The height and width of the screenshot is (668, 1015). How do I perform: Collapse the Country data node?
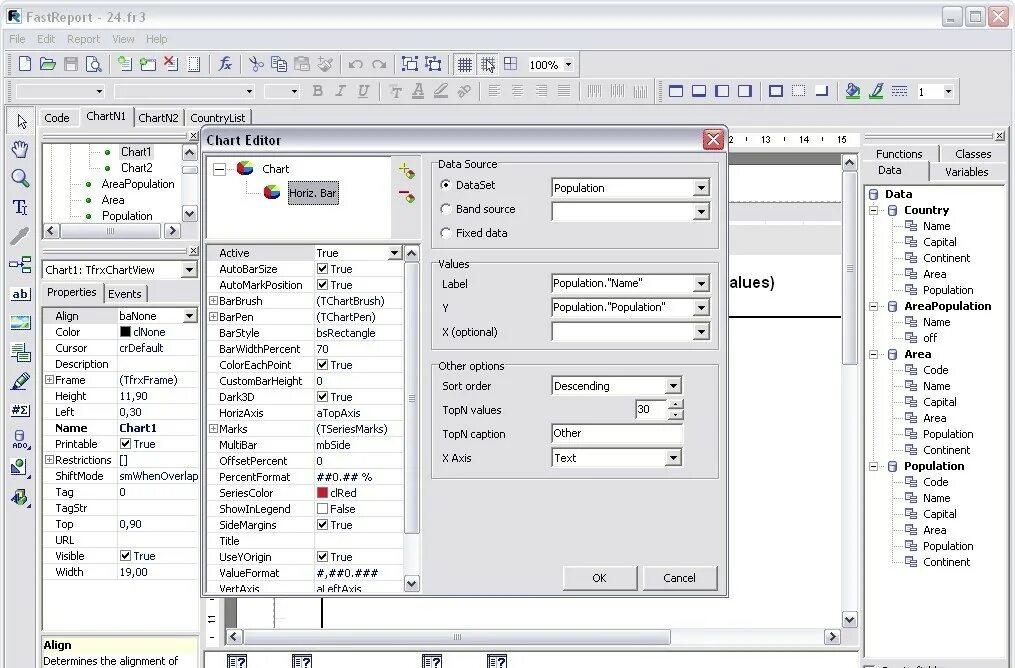(873, 210)
